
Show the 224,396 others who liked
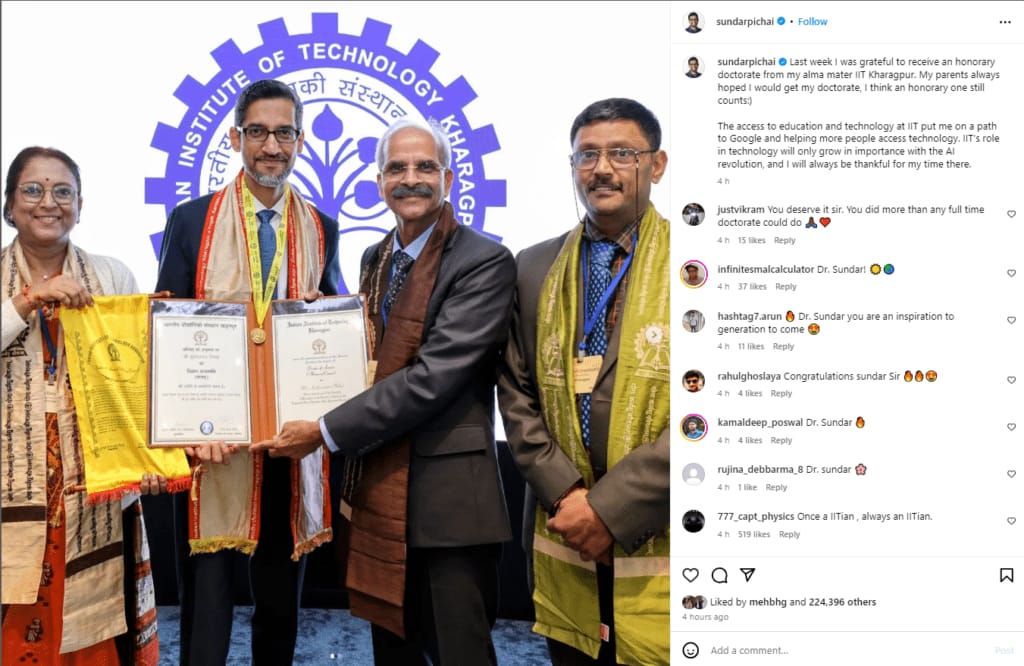(x=842, y=602)
